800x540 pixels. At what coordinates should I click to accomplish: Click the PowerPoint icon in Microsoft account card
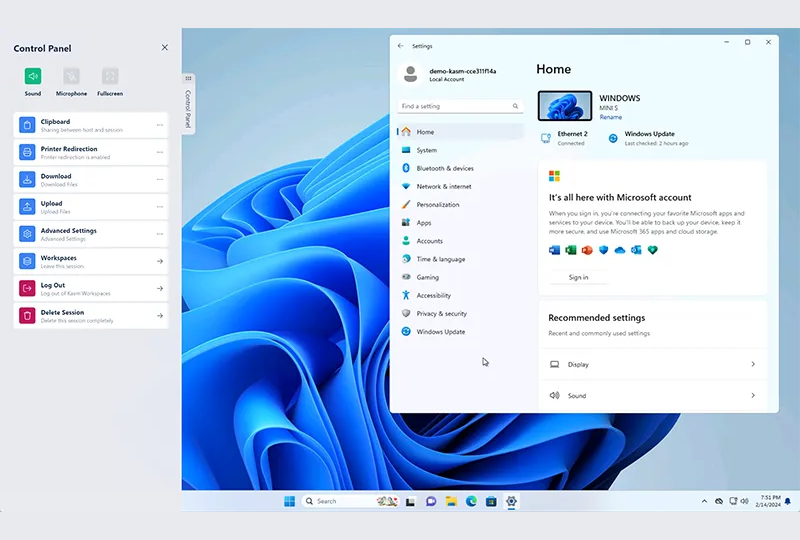click(587, 250)
